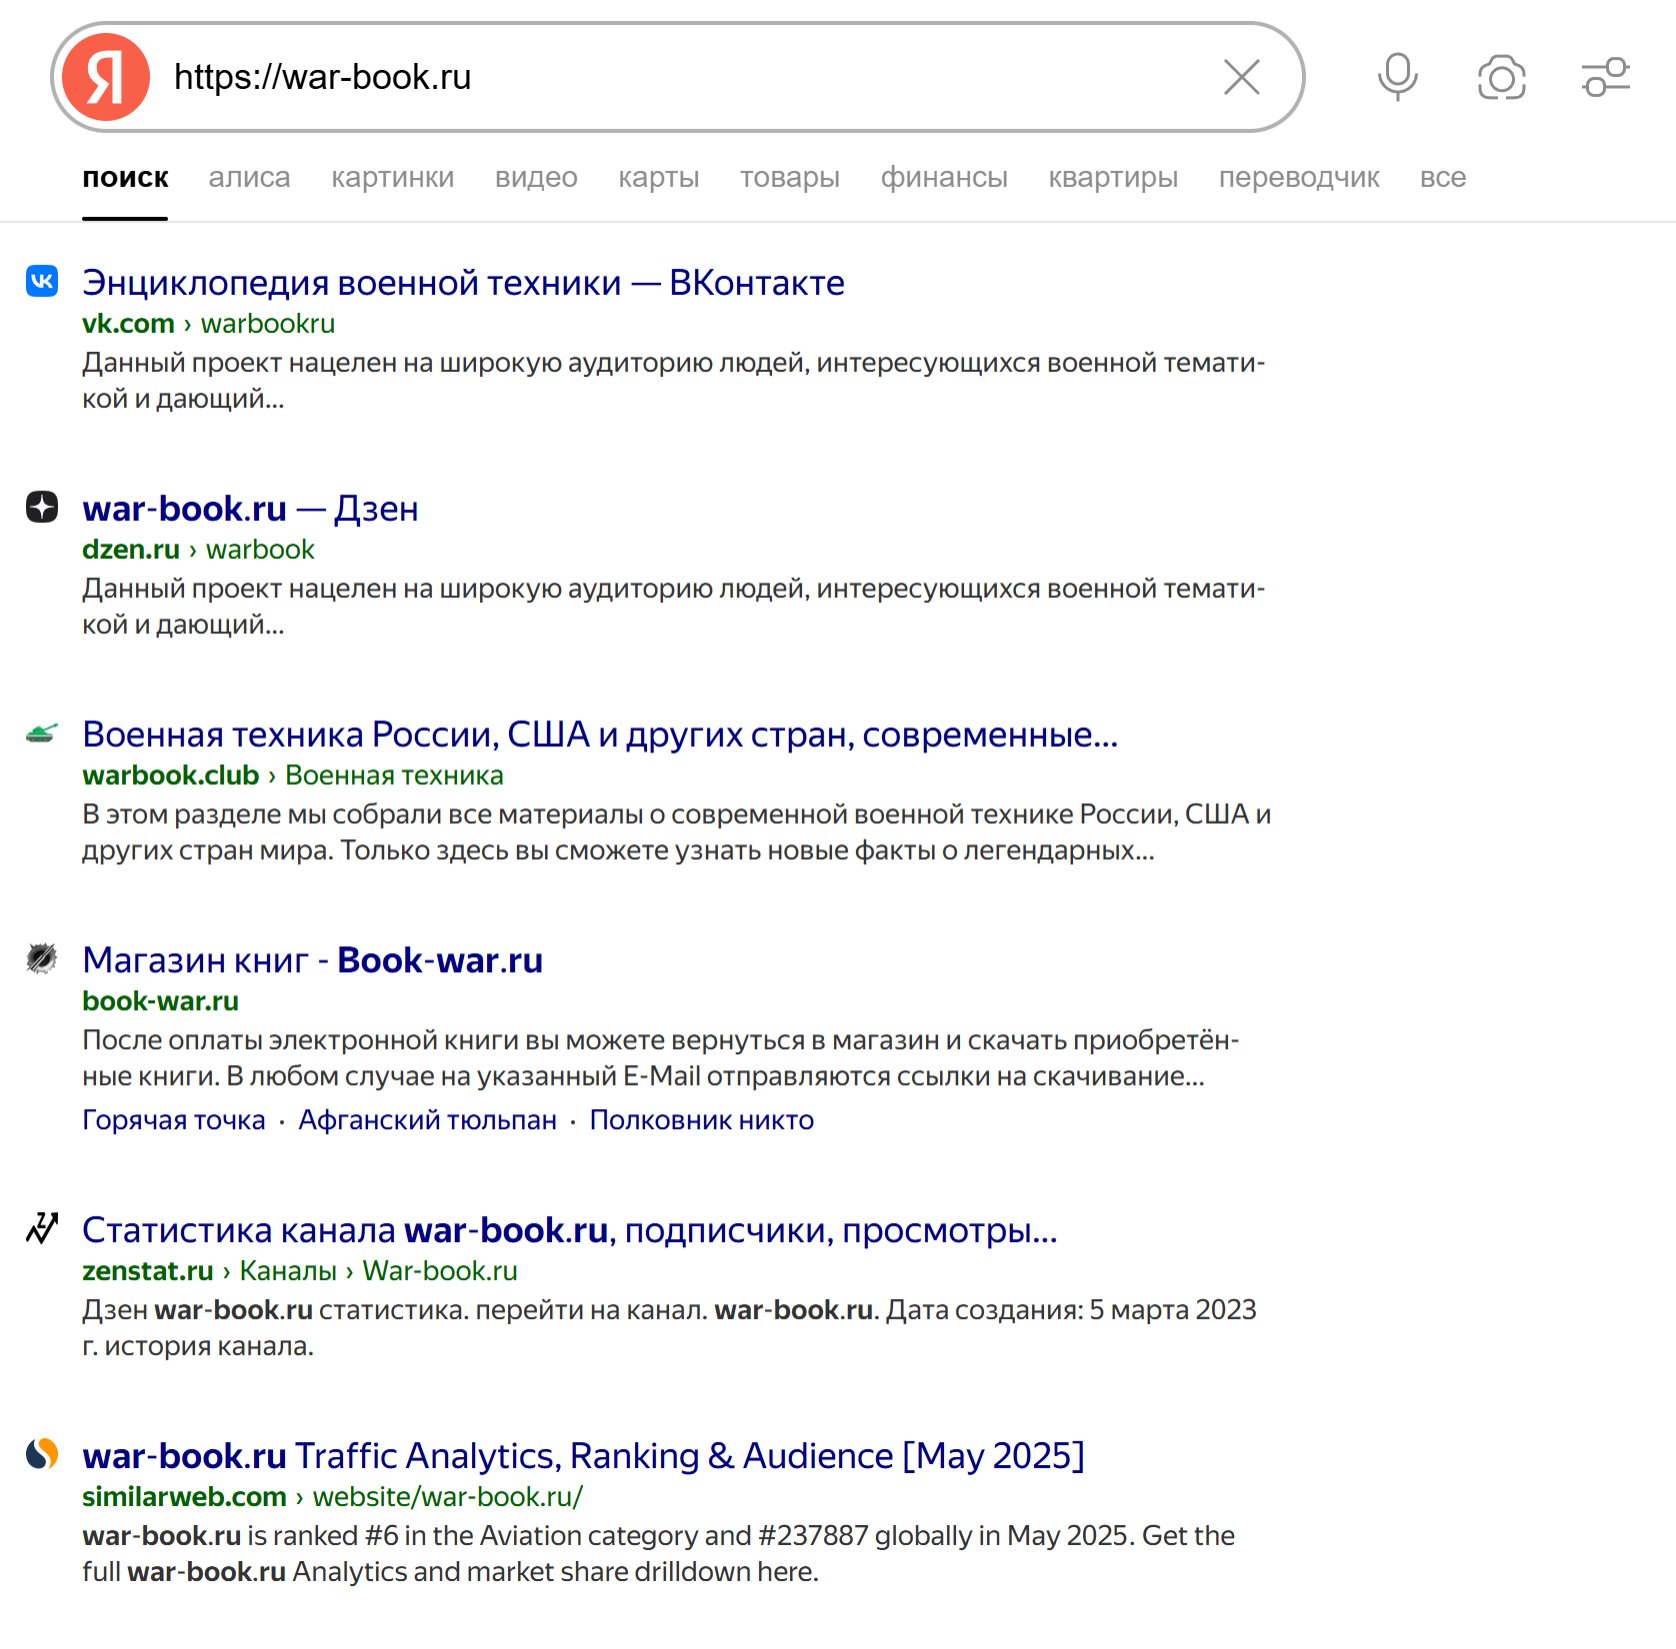Switch to the видео tab
The width and height of the screenshot is (1676, 1649).
[536, 178]
